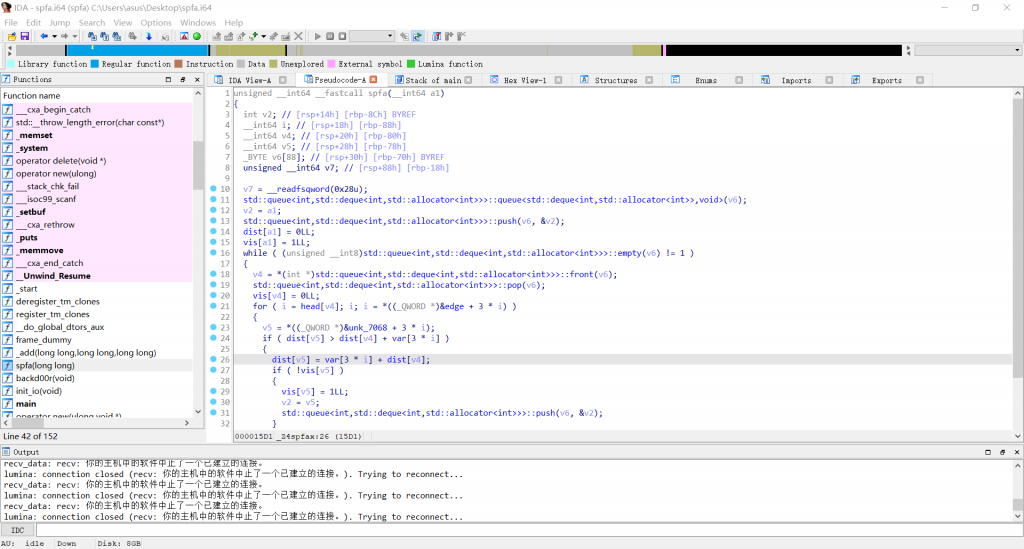Click the open file toolbar icon
This screenshot has width=1024, height=549.
12,37
